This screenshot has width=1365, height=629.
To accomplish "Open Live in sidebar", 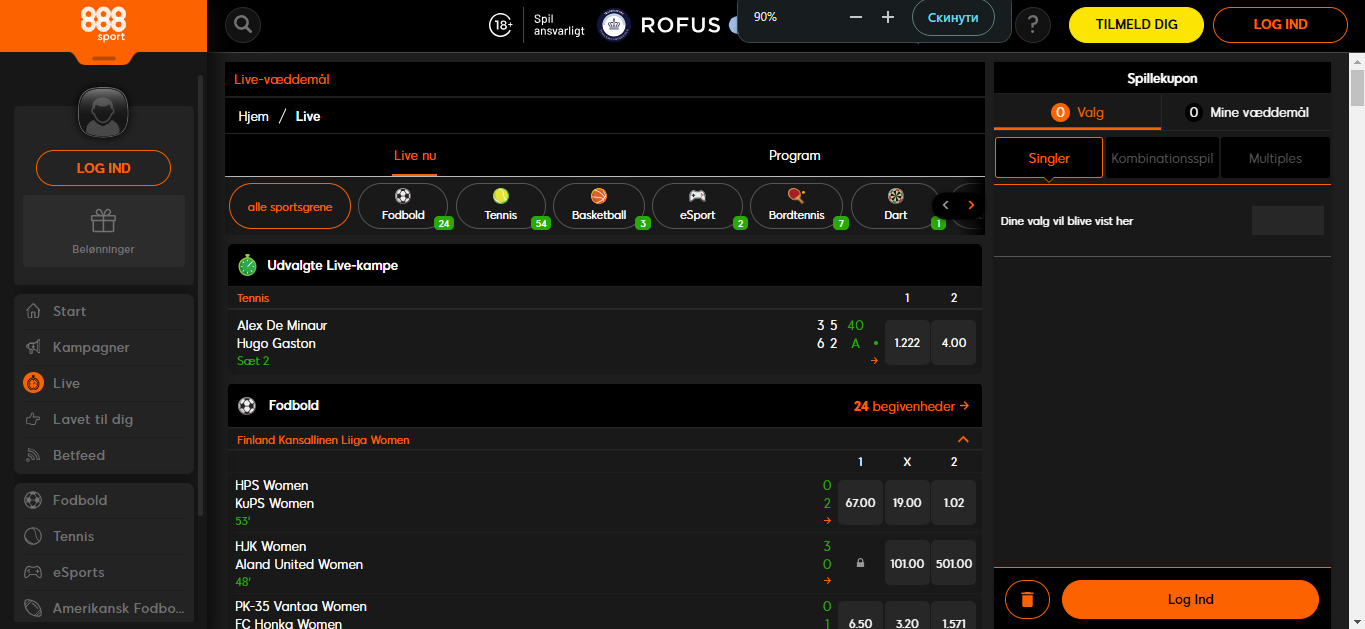I will [x=104, y=383].
